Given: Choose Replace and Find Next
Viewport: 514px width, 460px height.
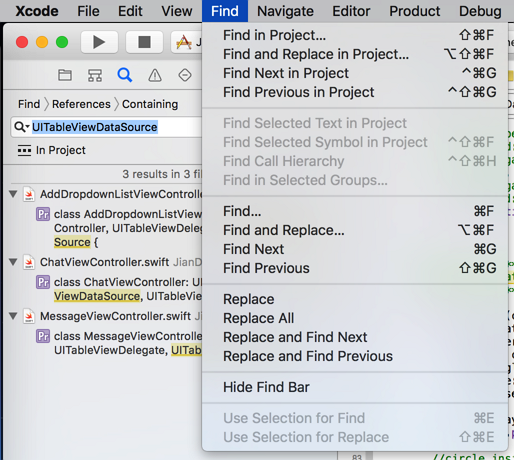Looking at the screenshot, I should point(355,337).
